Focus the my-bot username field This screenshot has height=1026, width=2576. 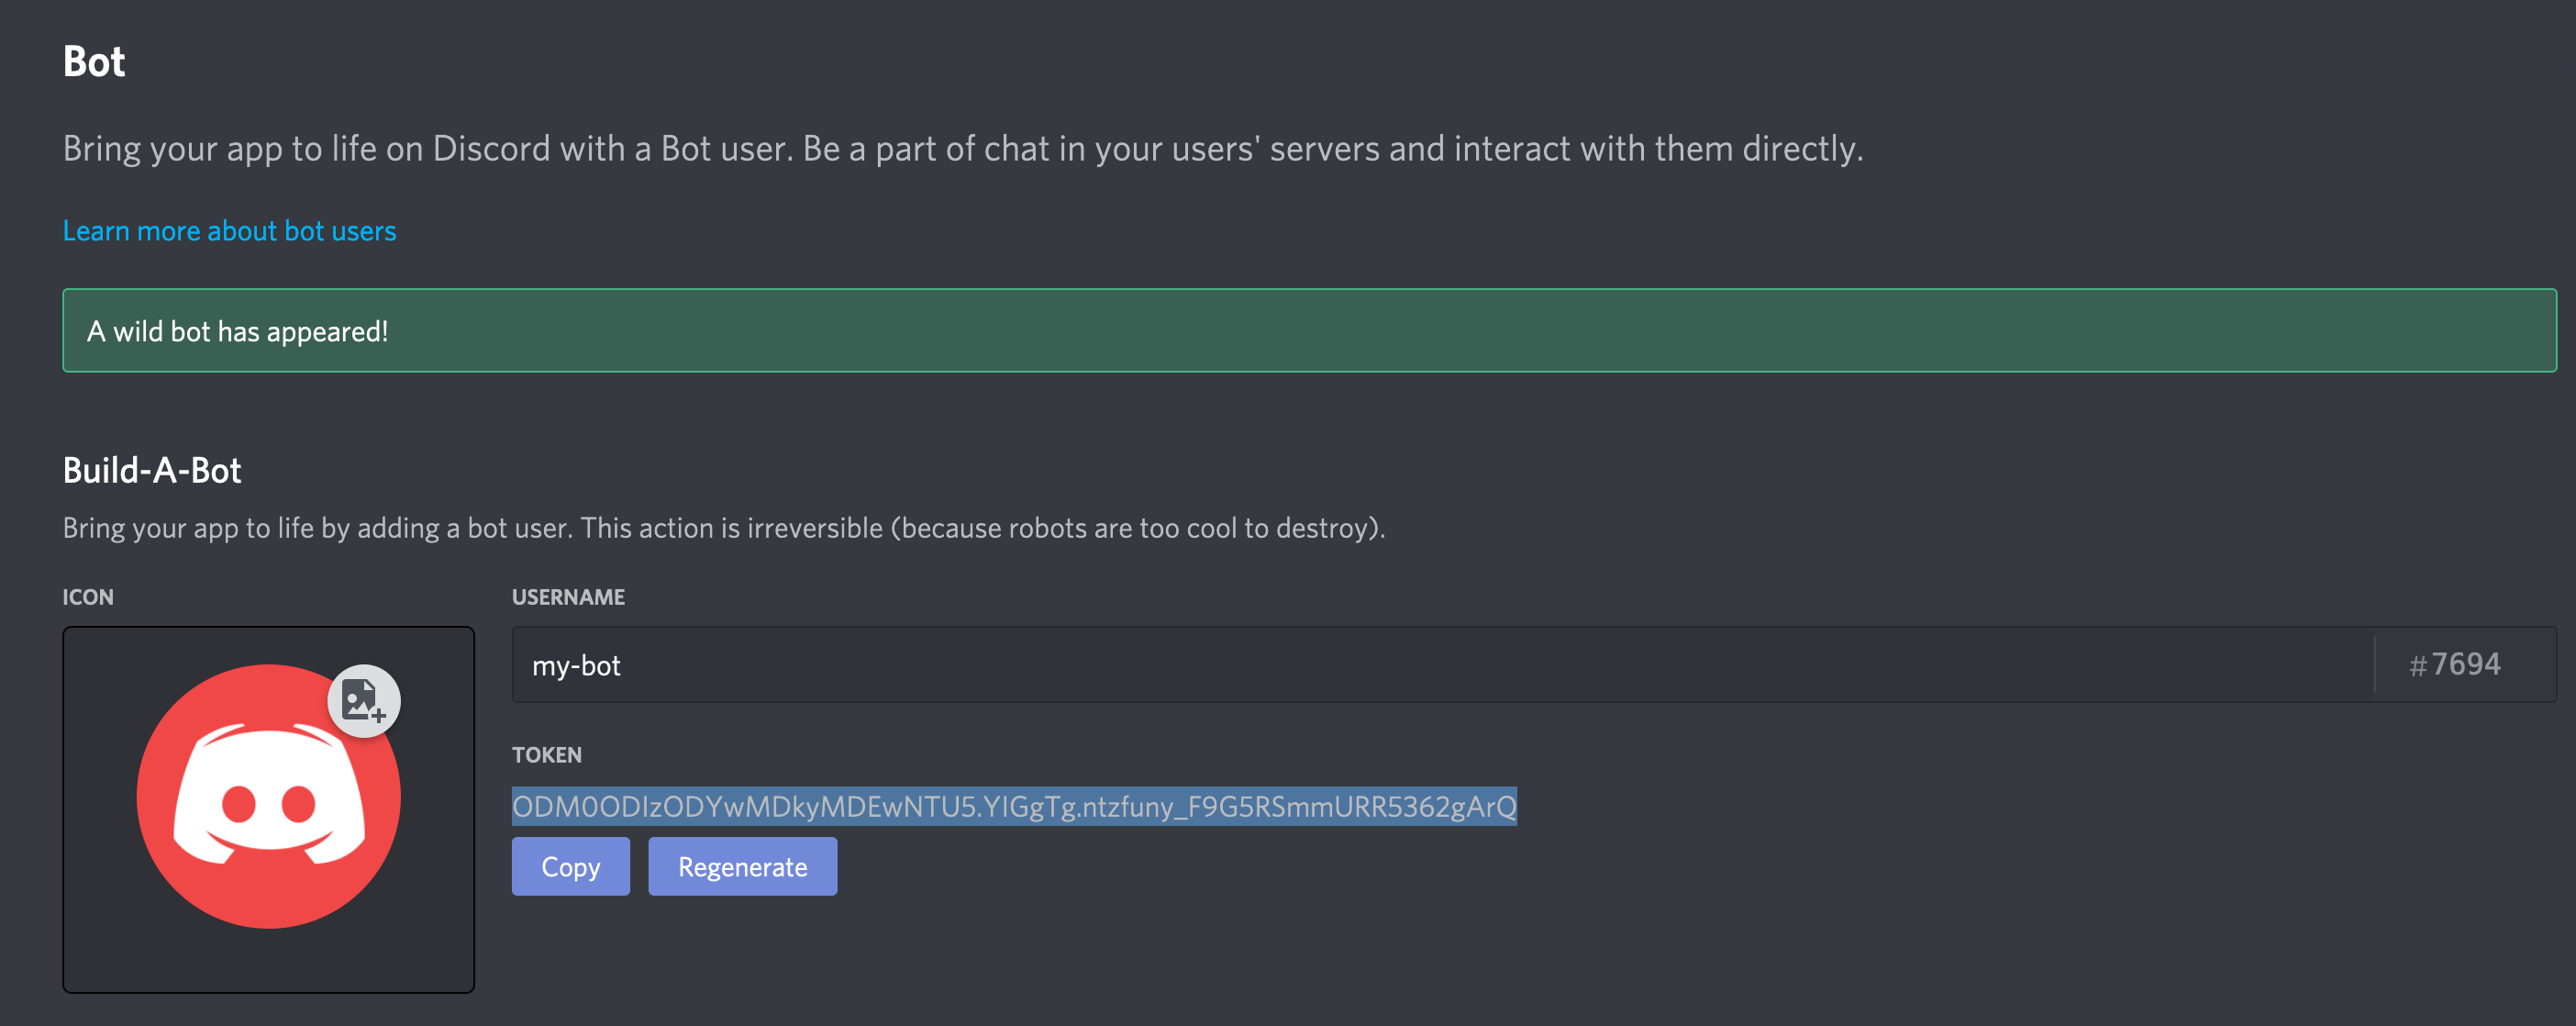click(x=1442, y=664)
